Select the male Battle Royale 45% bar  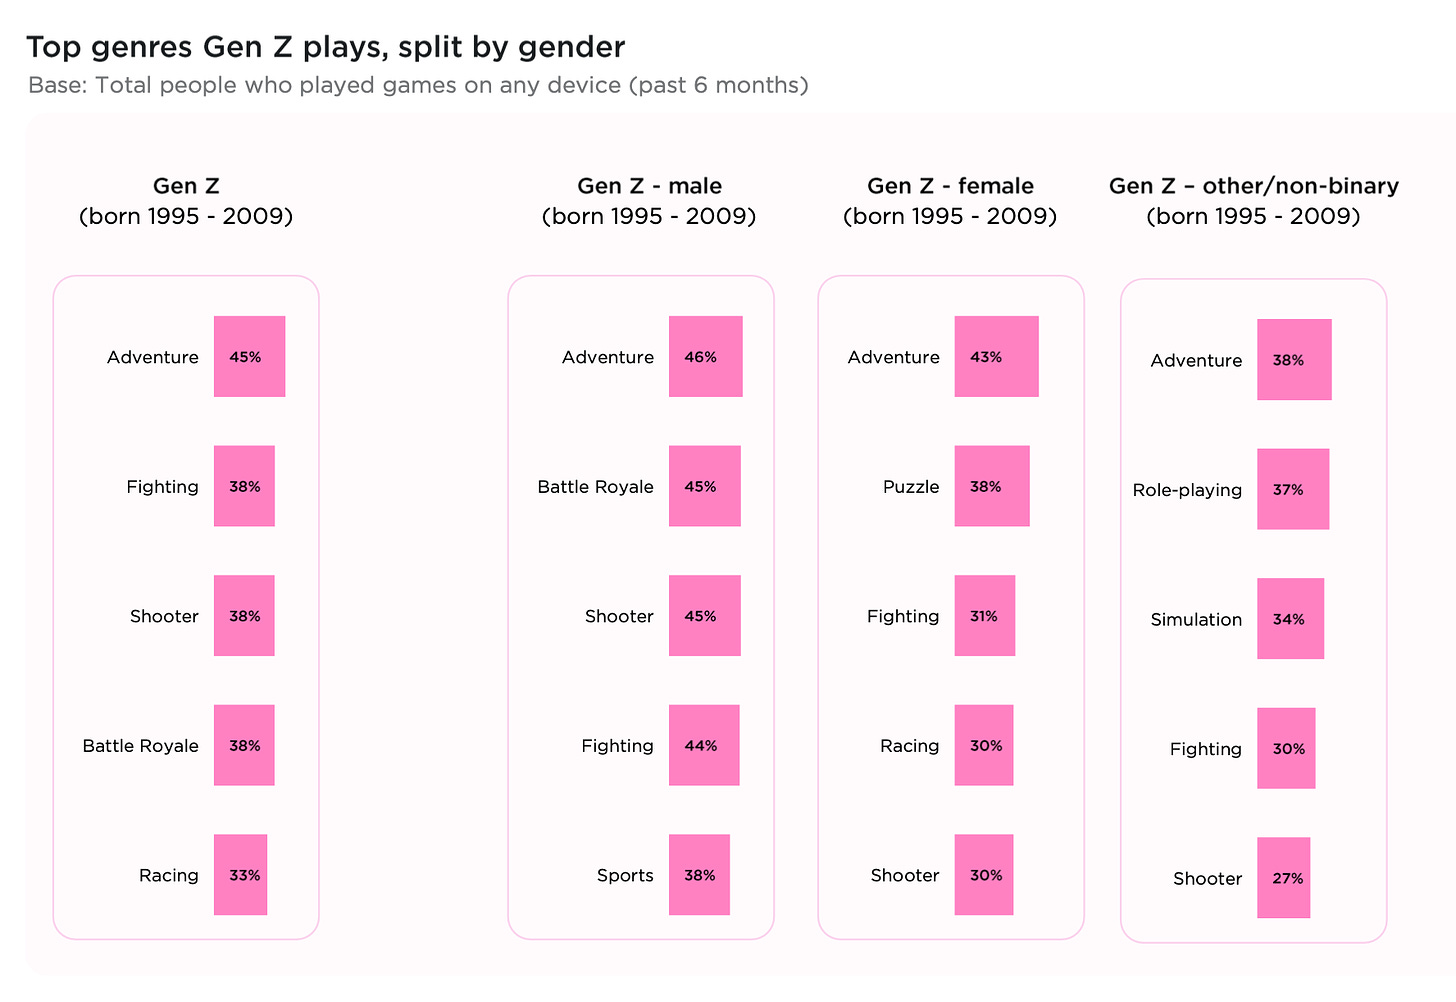click(704, 486)
